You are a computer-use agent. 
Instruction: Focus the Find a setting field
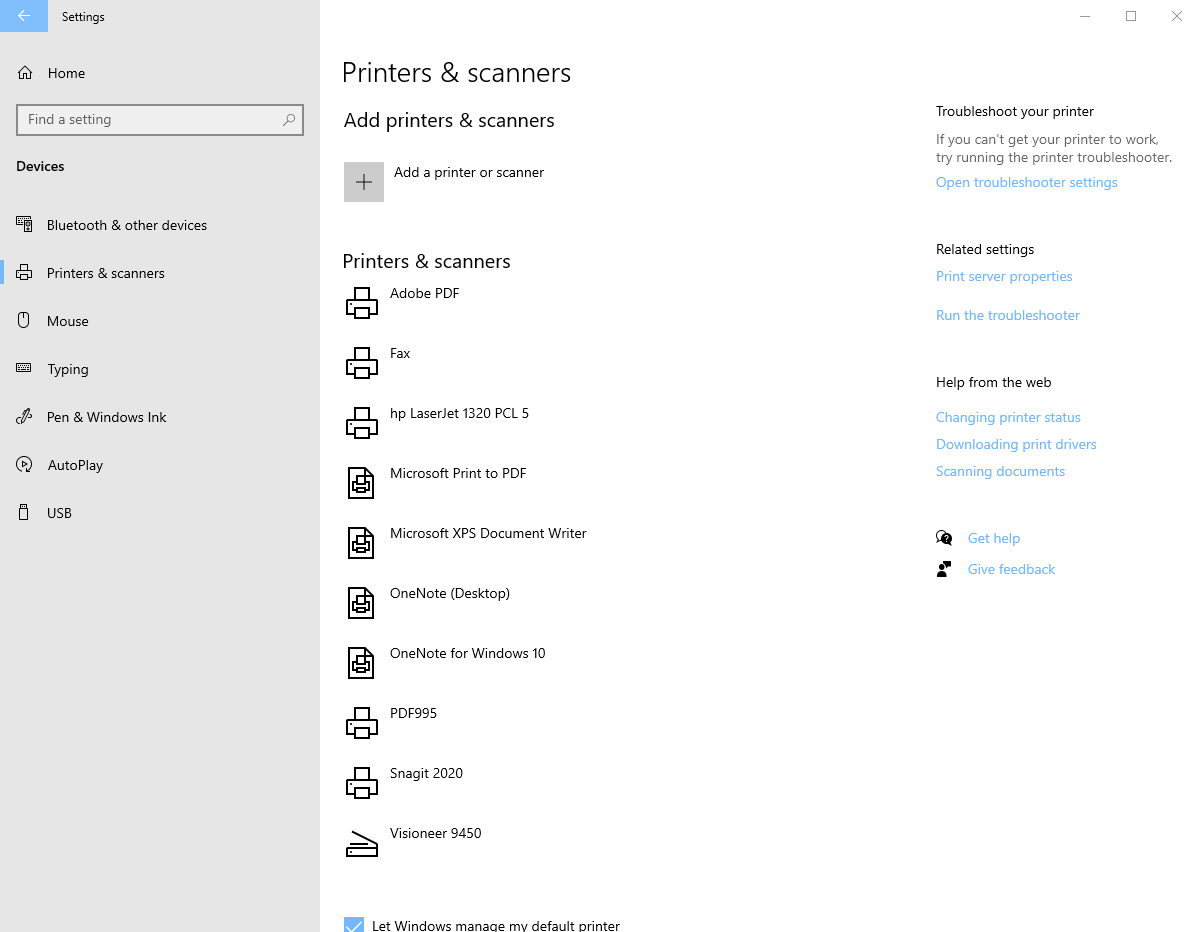point(160,119)
